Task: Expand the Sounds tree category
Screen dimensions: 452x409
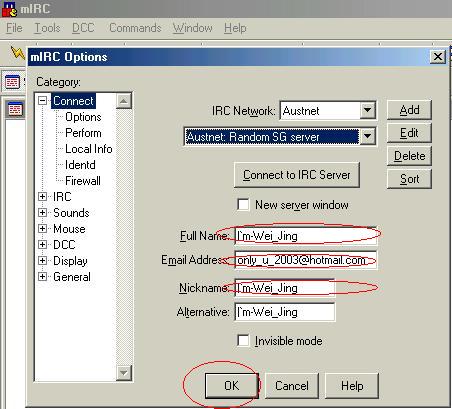Action: tap(42, 212)
